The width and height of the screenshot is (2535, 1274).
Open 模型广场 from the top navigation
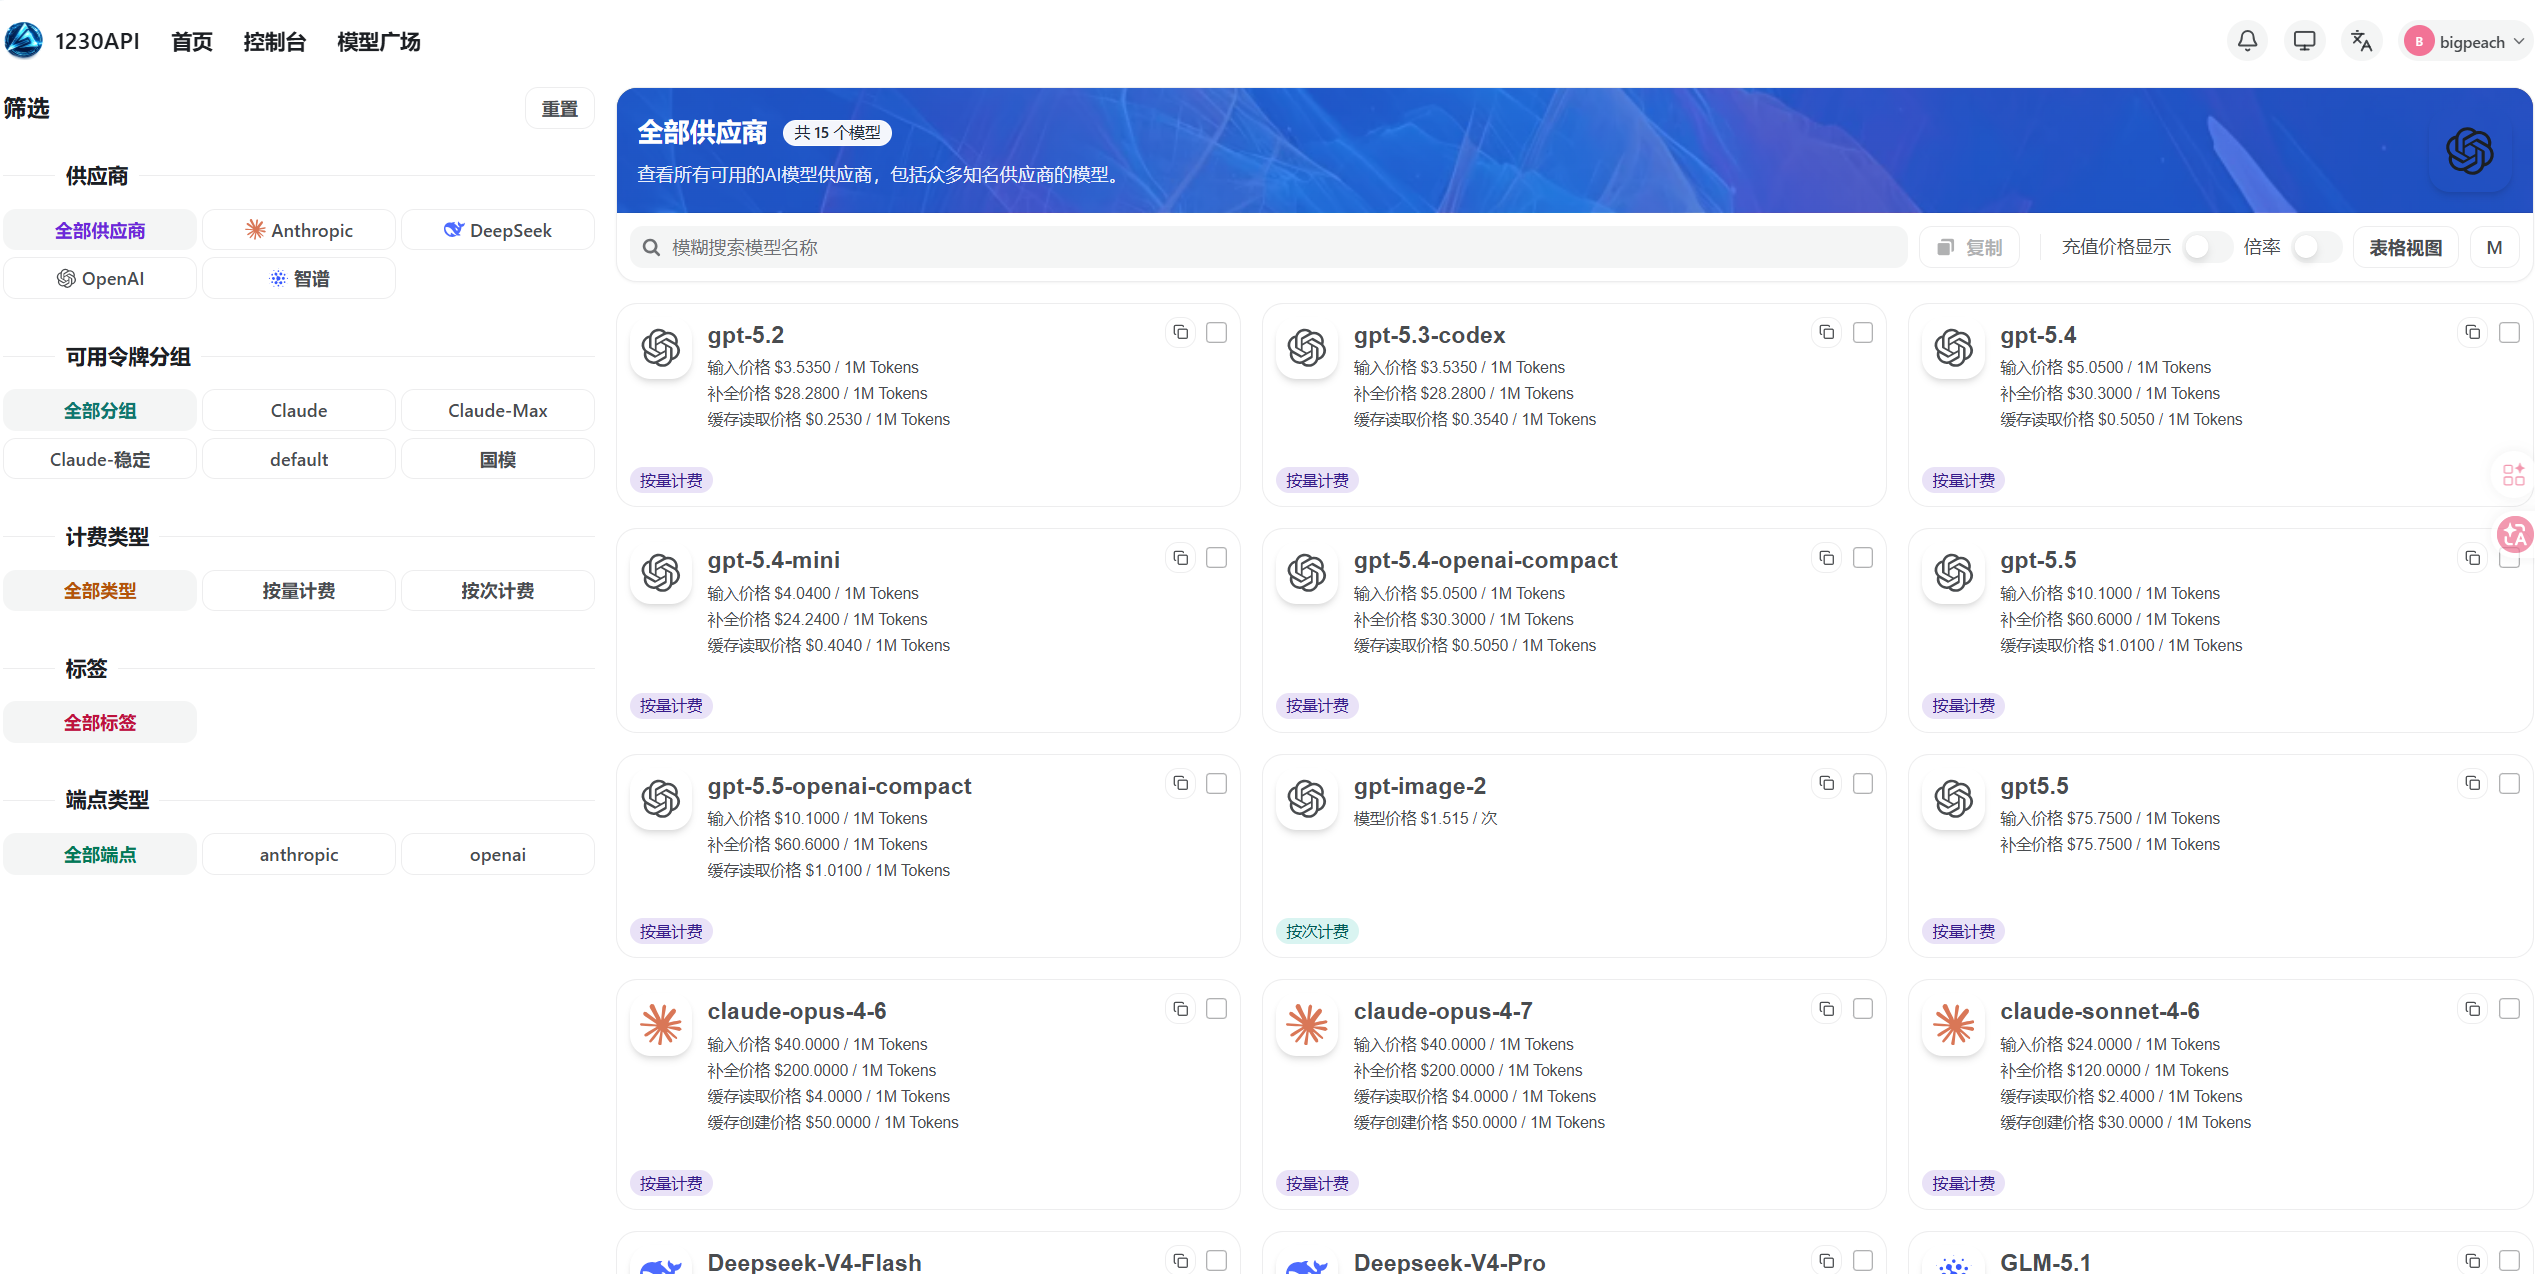pyautogui.click(x=378, y=41)
